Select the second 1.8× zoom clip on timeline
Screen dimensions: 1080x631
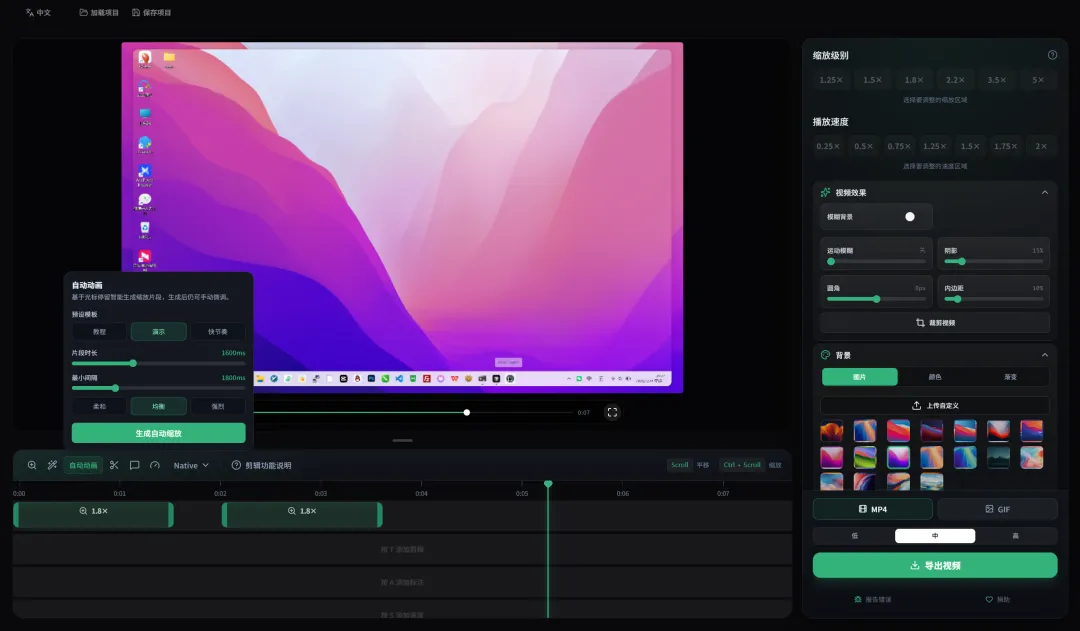tap(302, 515)
